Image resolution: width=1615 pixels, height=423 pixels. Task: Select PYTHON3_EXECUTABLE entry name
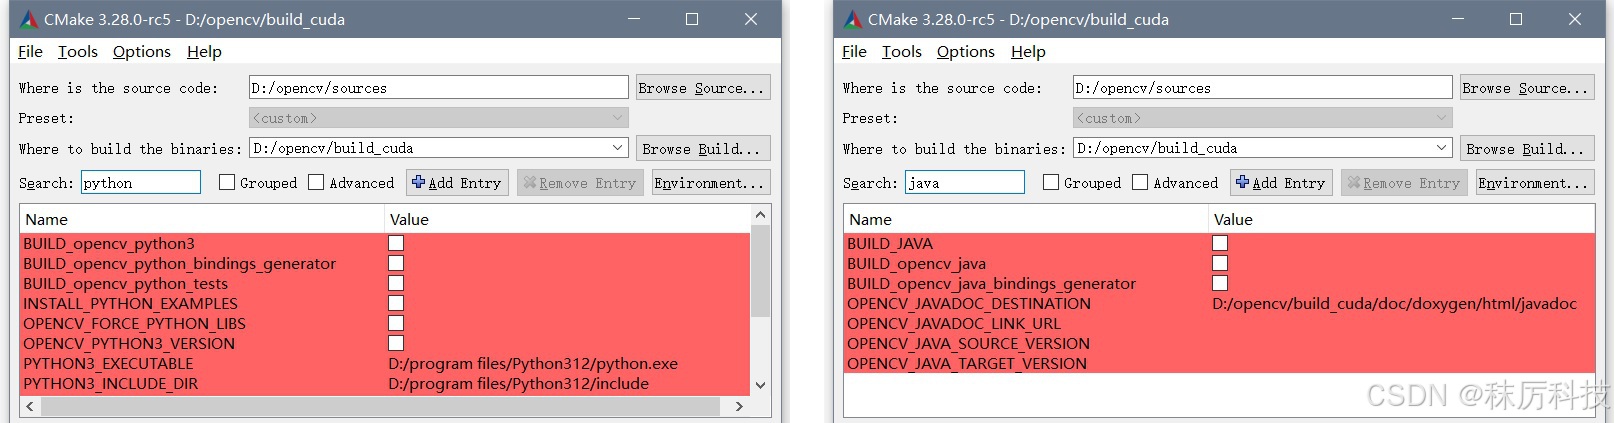point(108,363)
